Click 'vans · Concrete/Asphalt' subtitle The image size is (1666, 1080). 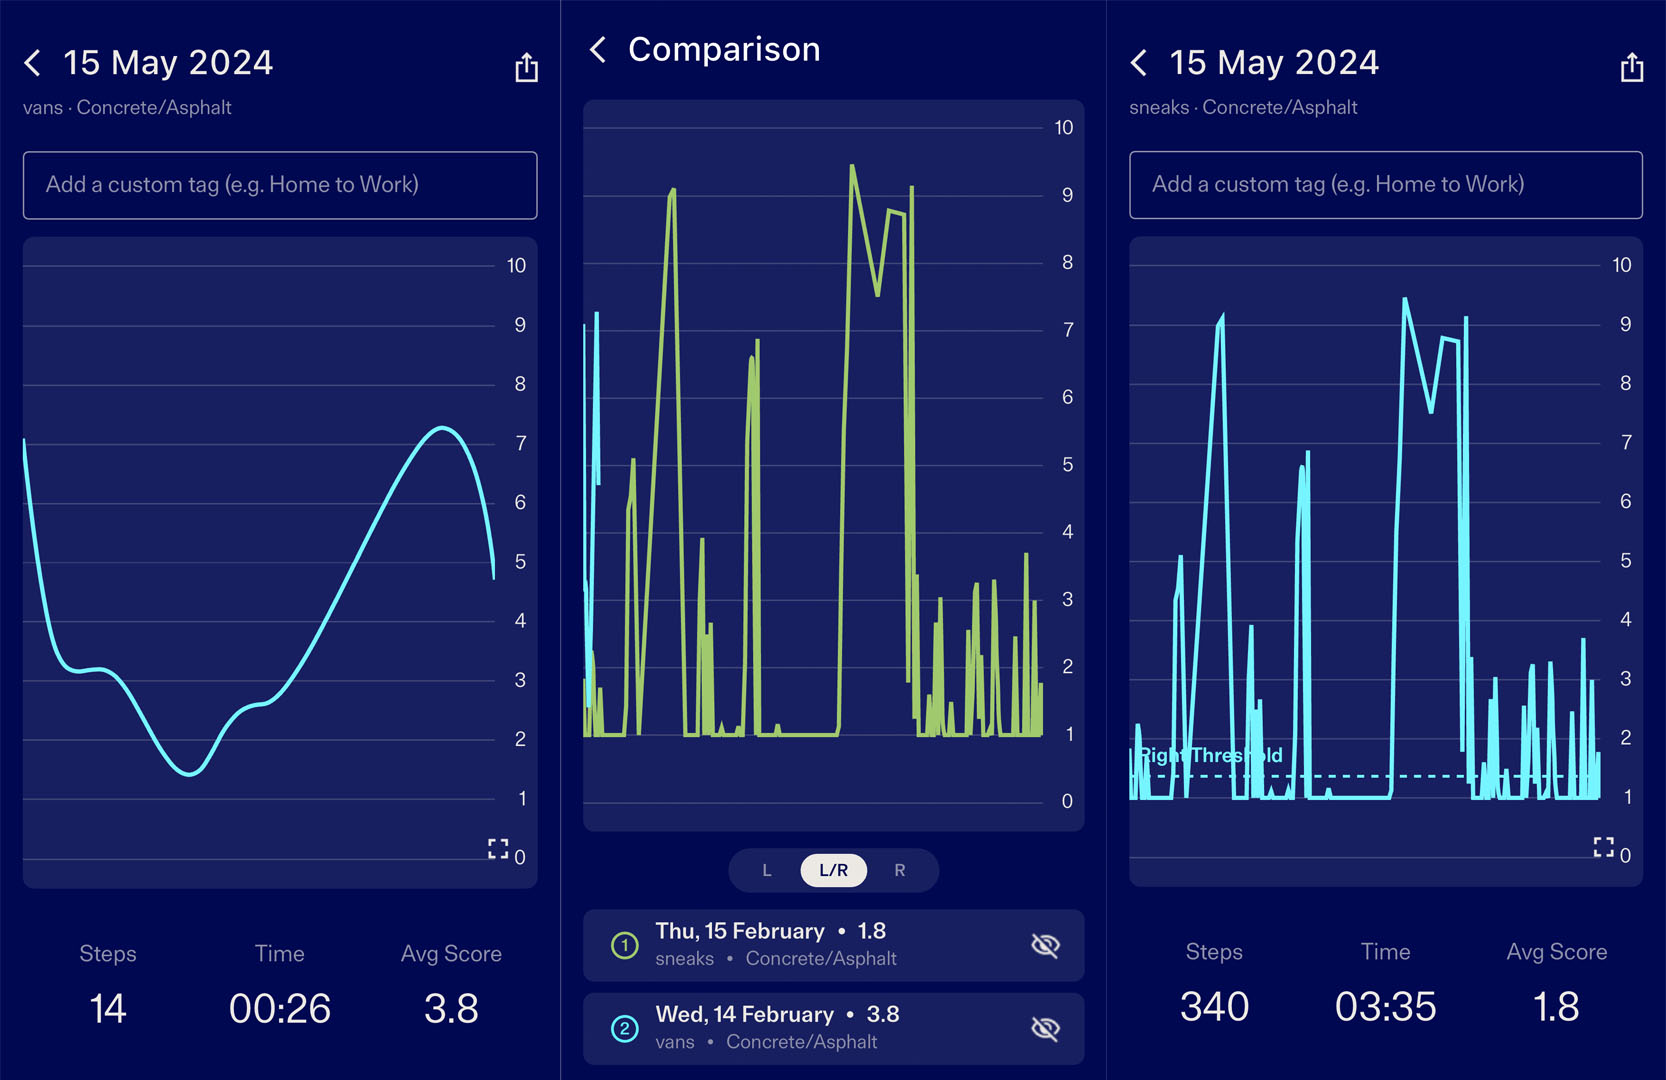click(127, 108)
